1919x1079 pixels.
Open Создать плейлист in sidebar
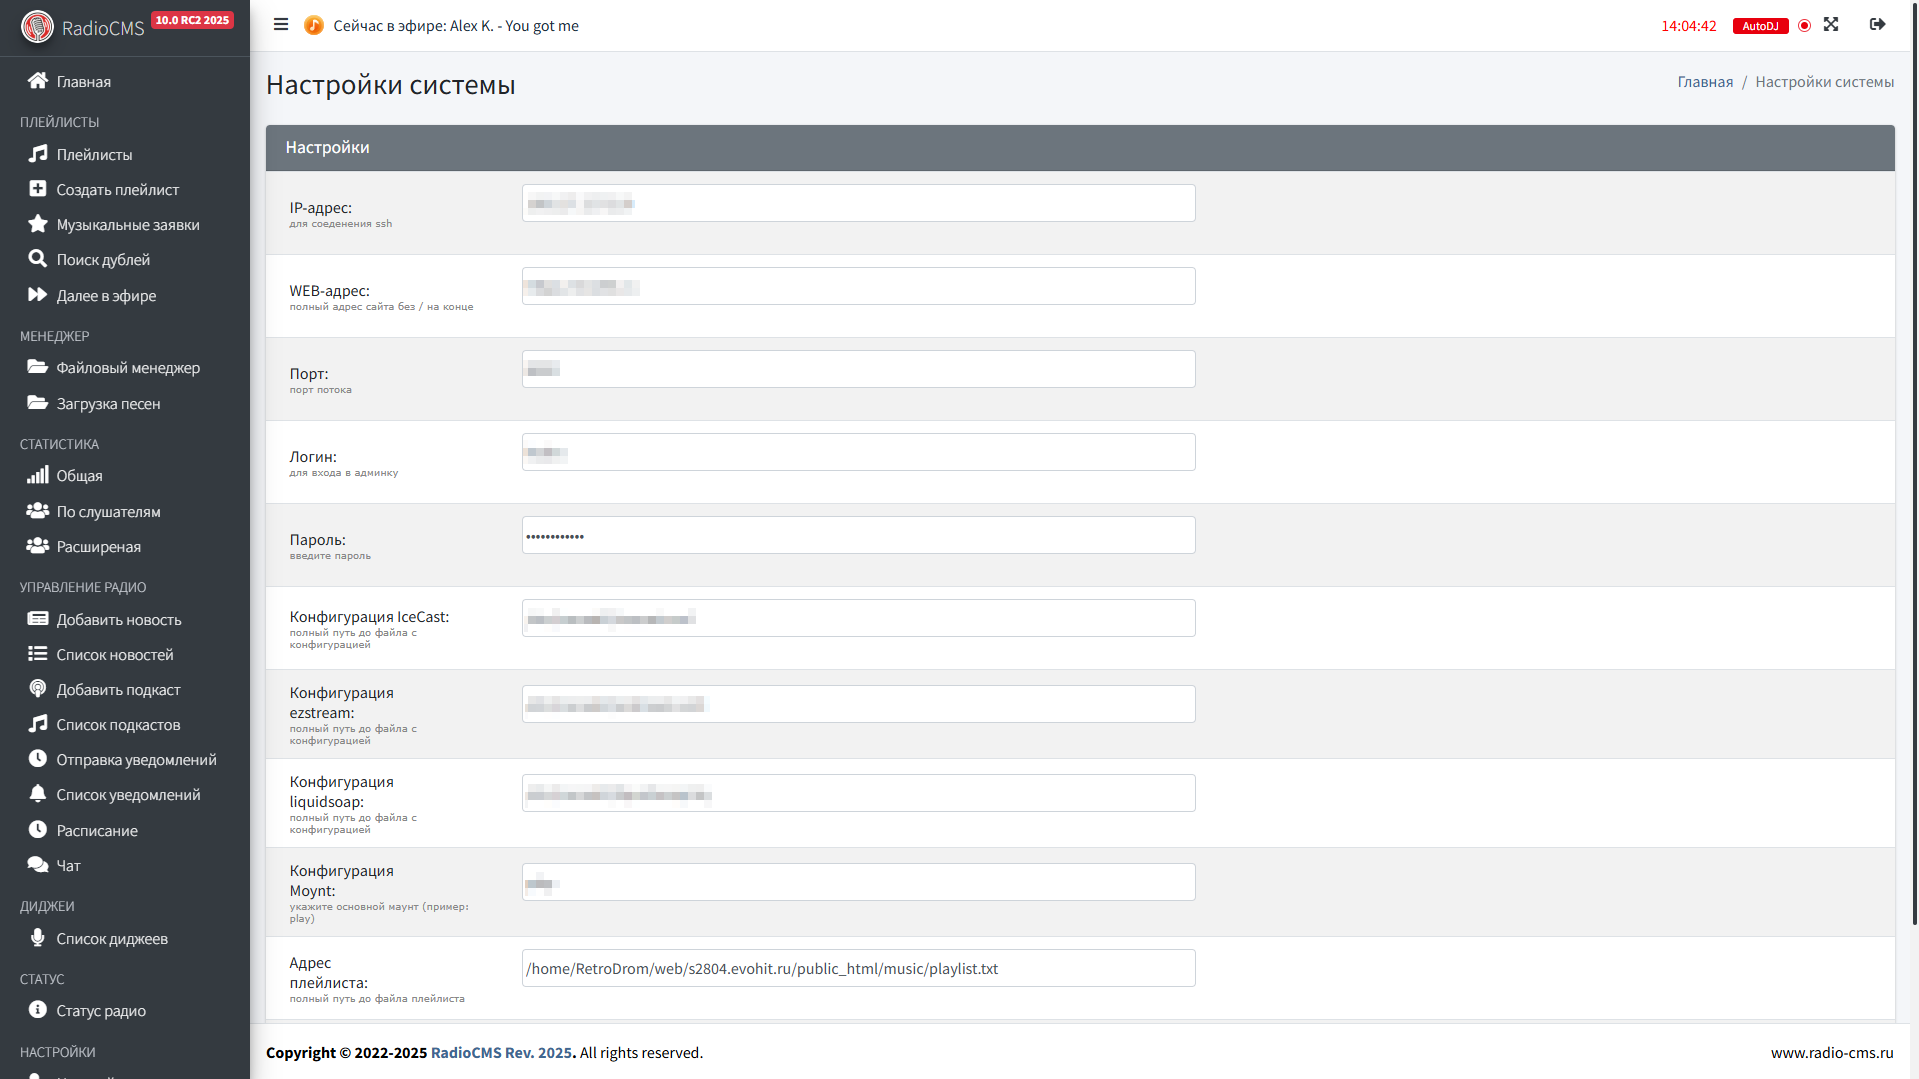click(x=117, y=190)
